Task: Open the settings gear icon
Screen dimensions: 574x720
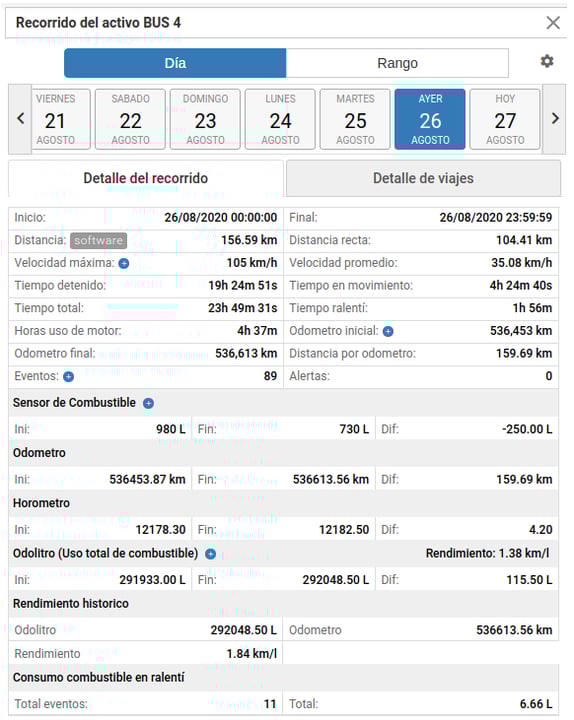Action: point(546,61)
